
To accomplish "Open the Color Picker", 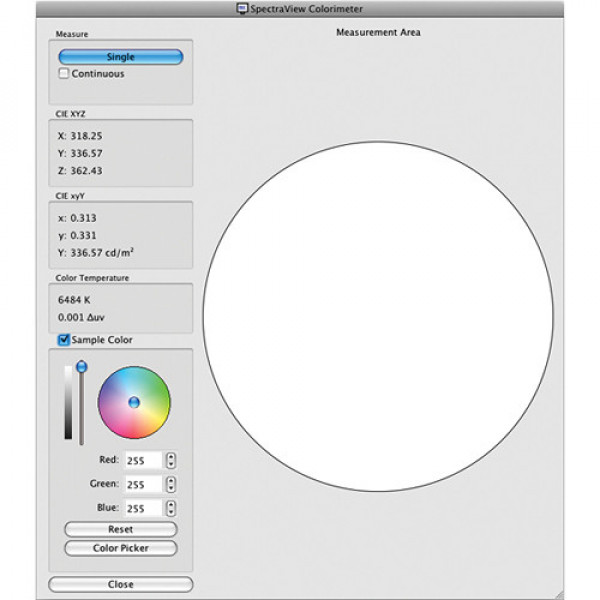I will coord(121,548).
